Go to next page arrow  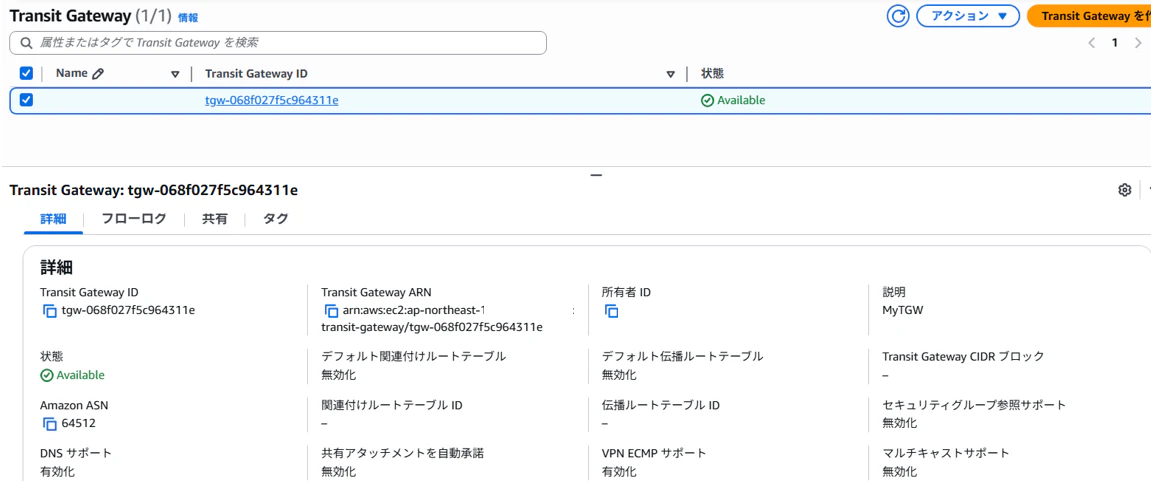point(1138,43)
